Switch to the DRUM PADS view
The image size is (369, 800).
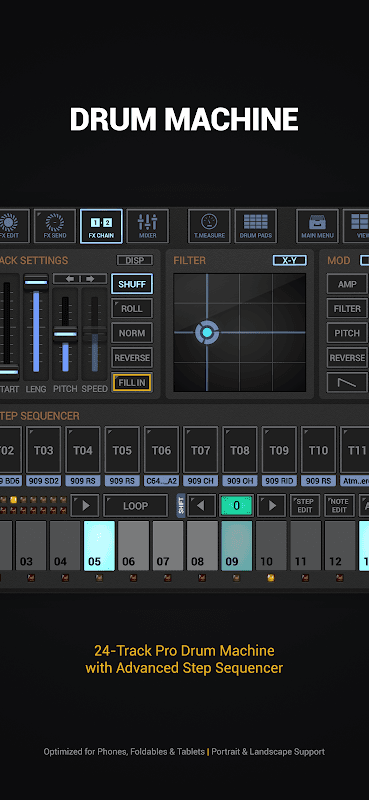(256, 226)
